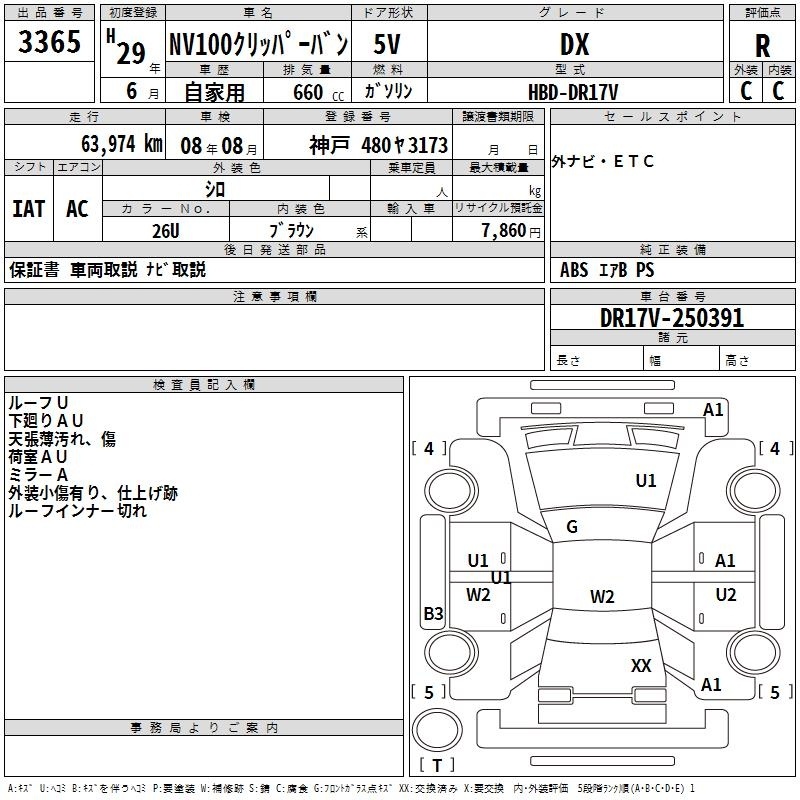Click the lot number 3365
This screenshot has width=800, height=800.
[x=50, y=43]
